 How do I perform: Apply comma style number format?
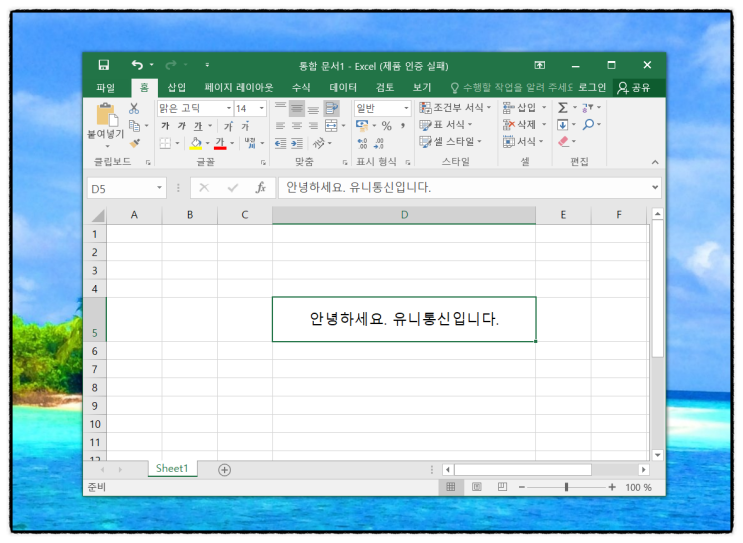[x=403, y=126]
